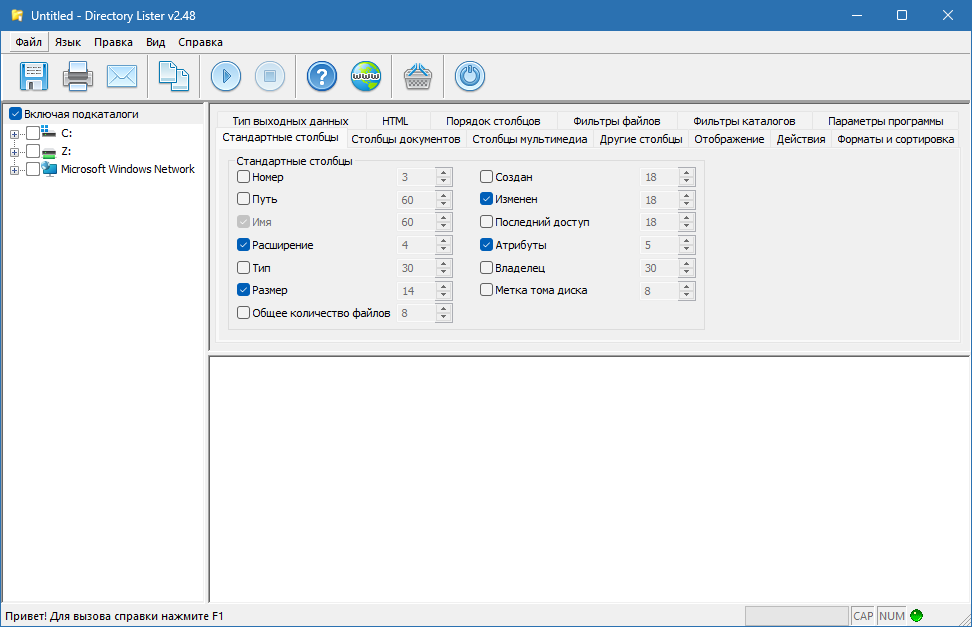This screenshot has width=972, height=627.
Task: Click the Print toolbar icon
Action: coord(78,76)
